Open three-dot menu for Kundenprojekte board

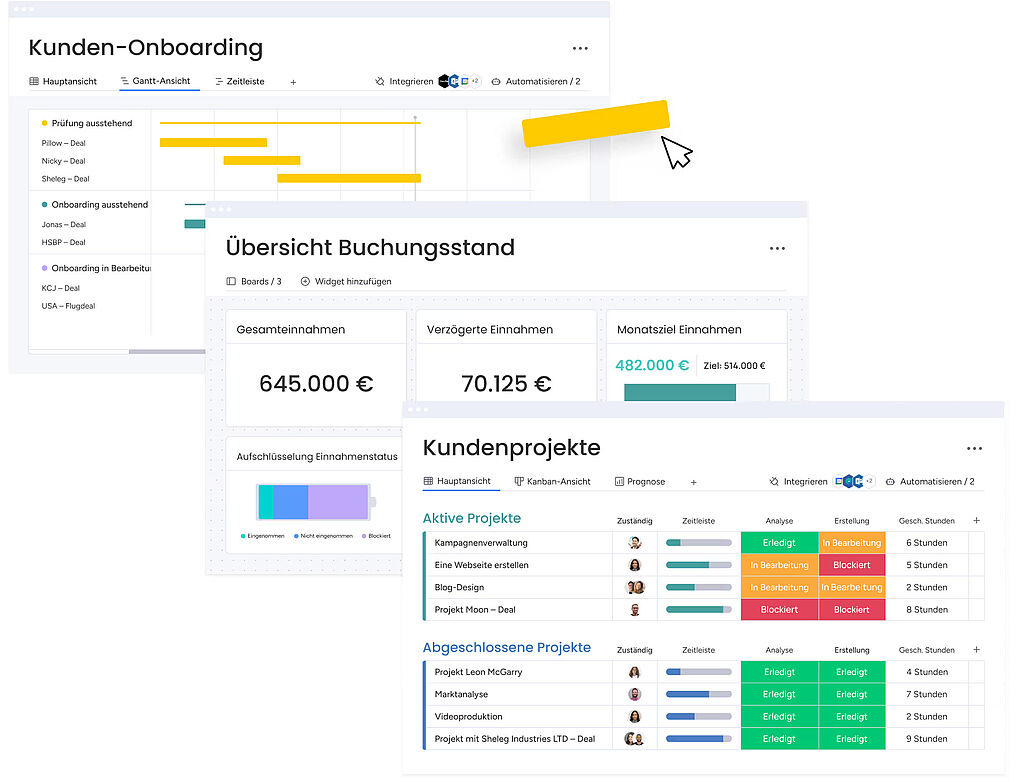(974, 449)
